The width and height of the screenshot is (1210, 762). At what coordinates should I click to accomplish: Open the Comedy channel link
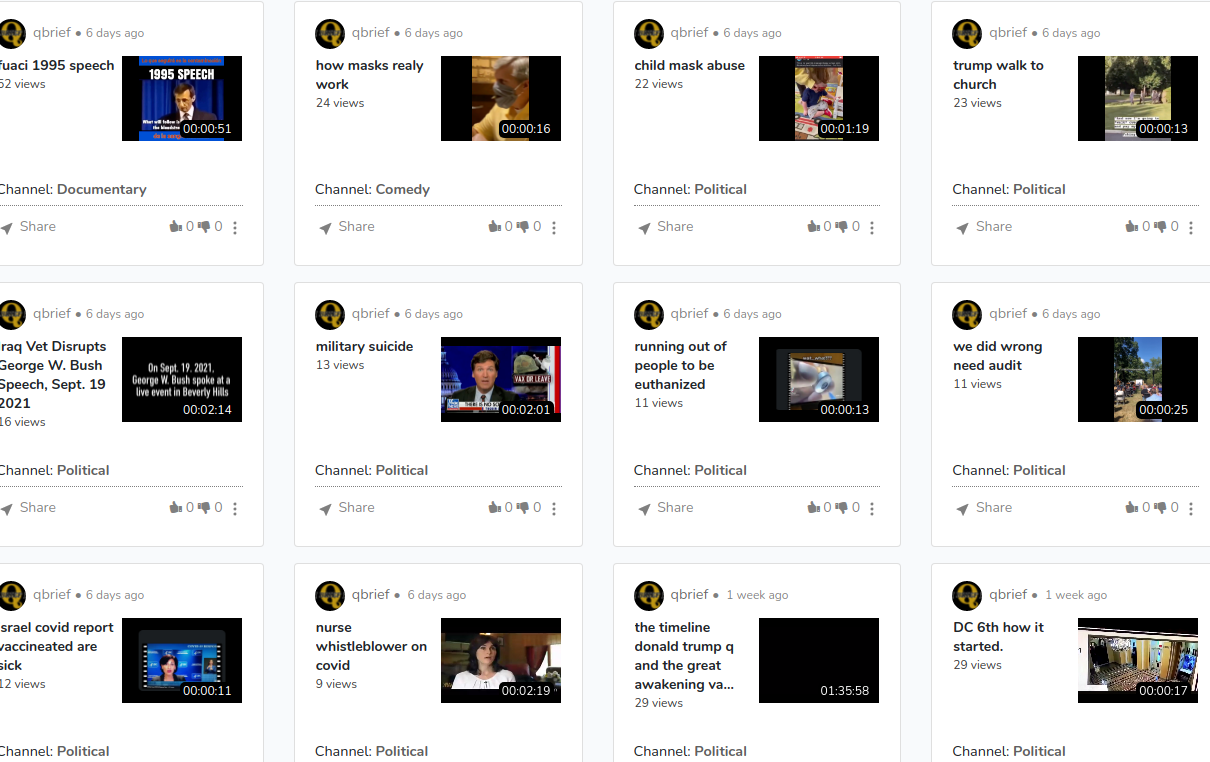pyautogui.click(x=403, y=190)
